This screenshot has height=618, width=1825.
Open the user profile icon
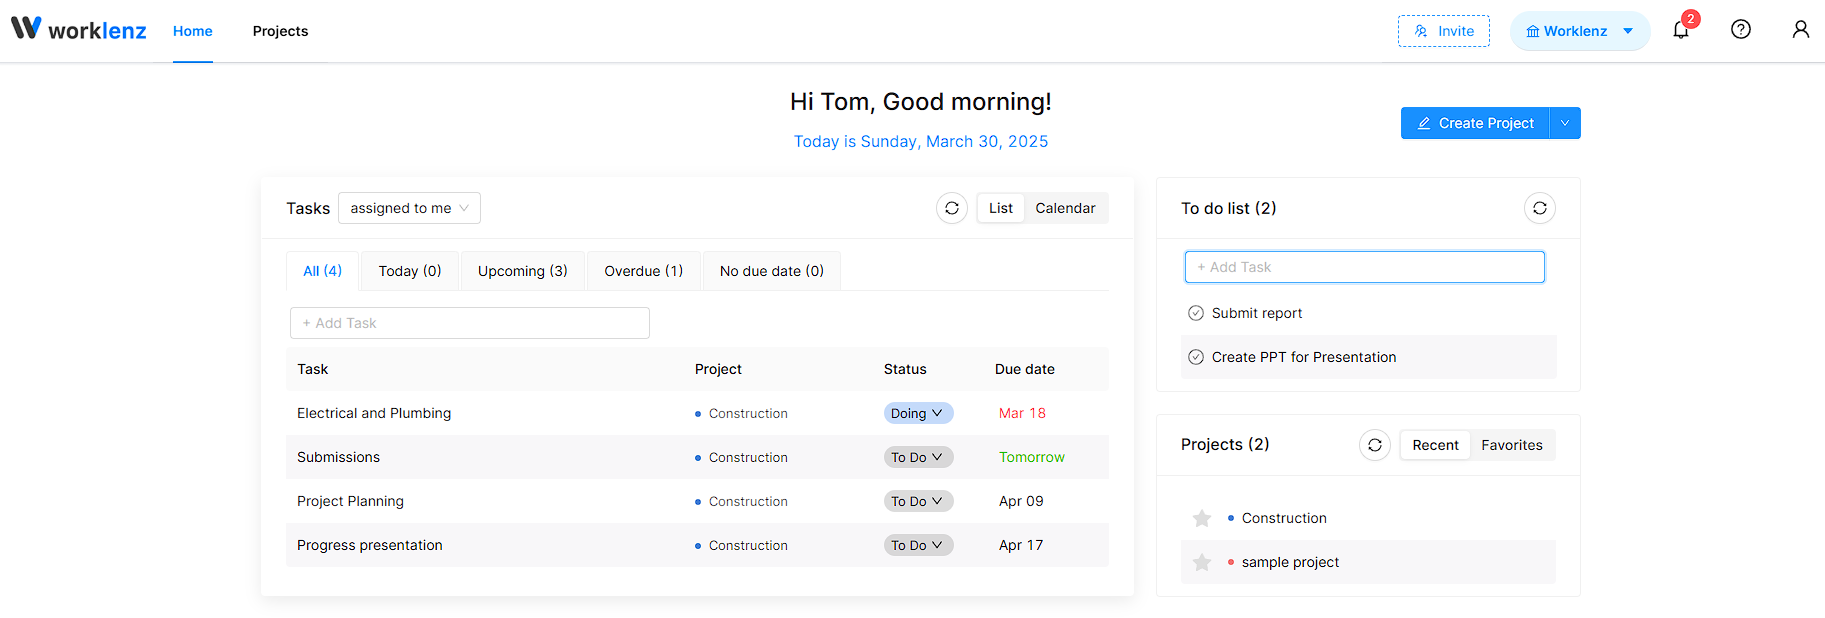[x=1800, y=30]
